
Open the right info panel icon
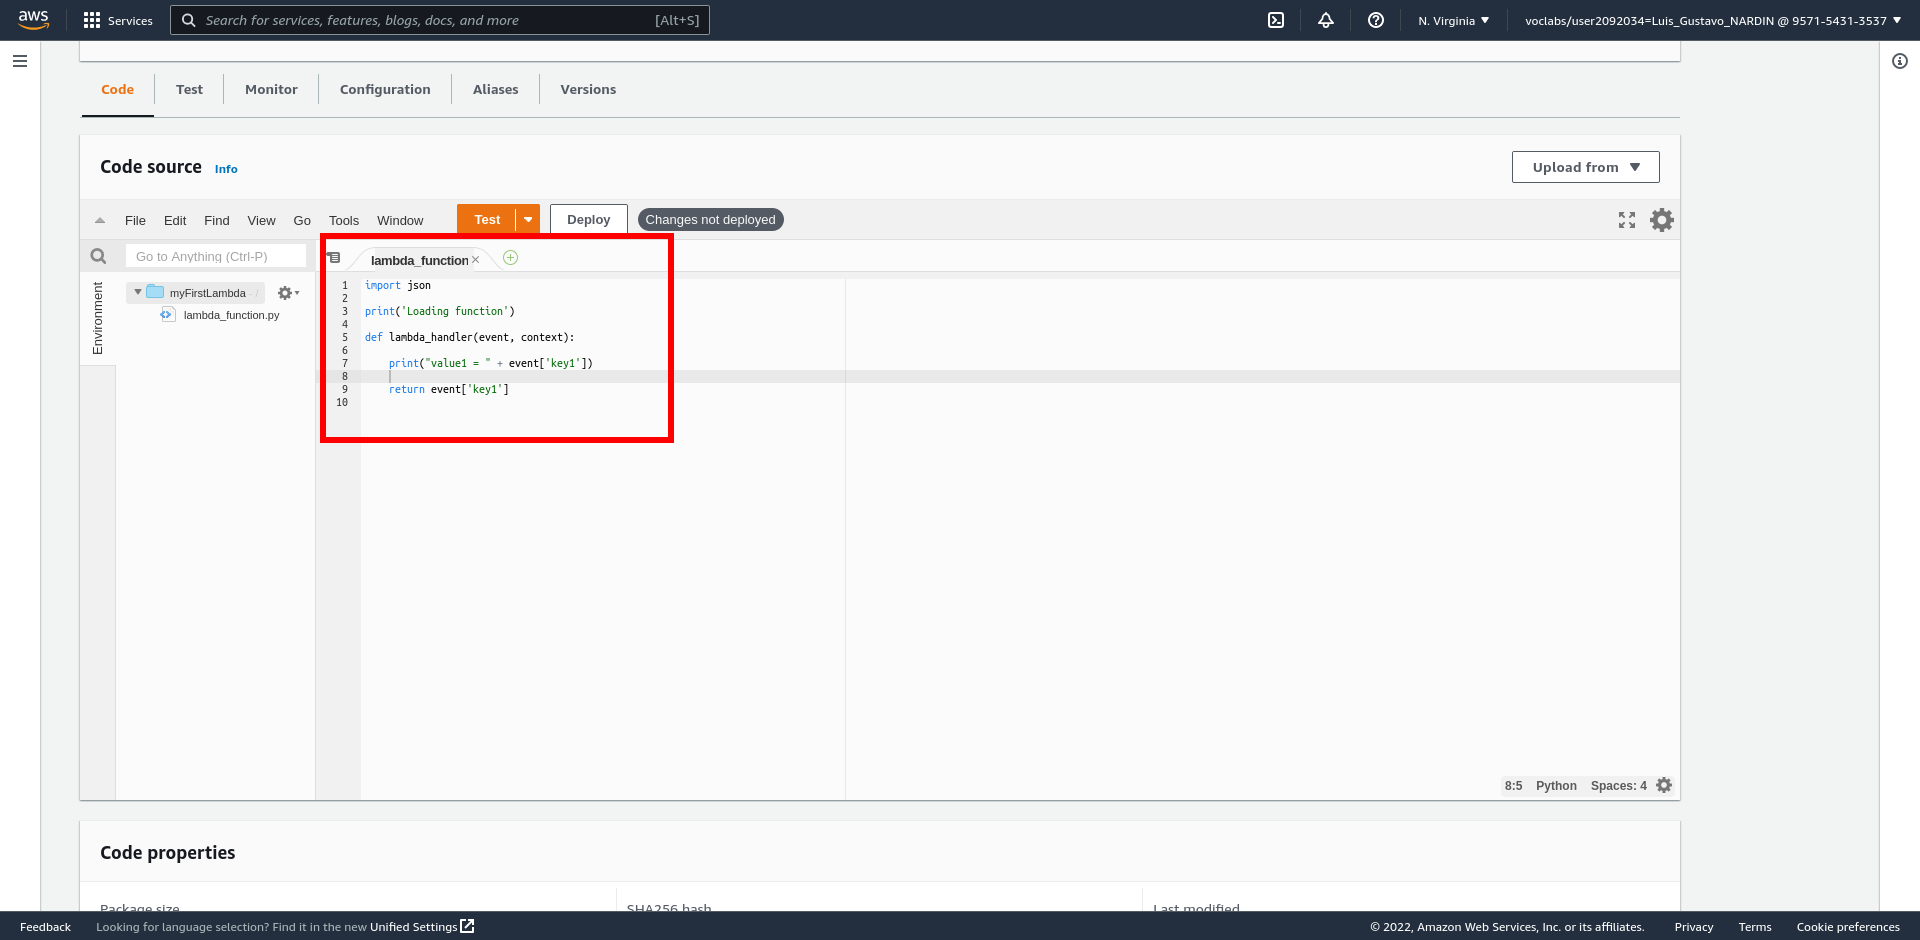coord(1900,61)
